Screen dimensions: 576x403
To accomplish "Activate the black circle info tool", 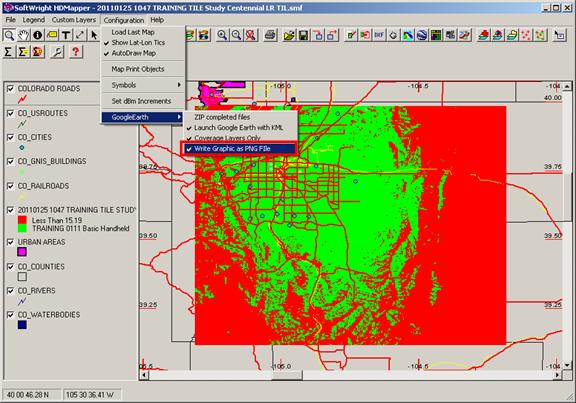I will click(x=37, y=35).
